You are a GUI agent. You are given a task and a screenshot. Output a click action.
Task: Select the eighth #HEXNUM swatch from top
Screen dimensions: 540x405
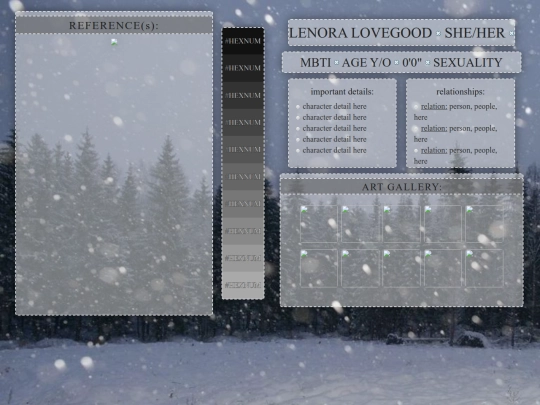click(243, 231)
